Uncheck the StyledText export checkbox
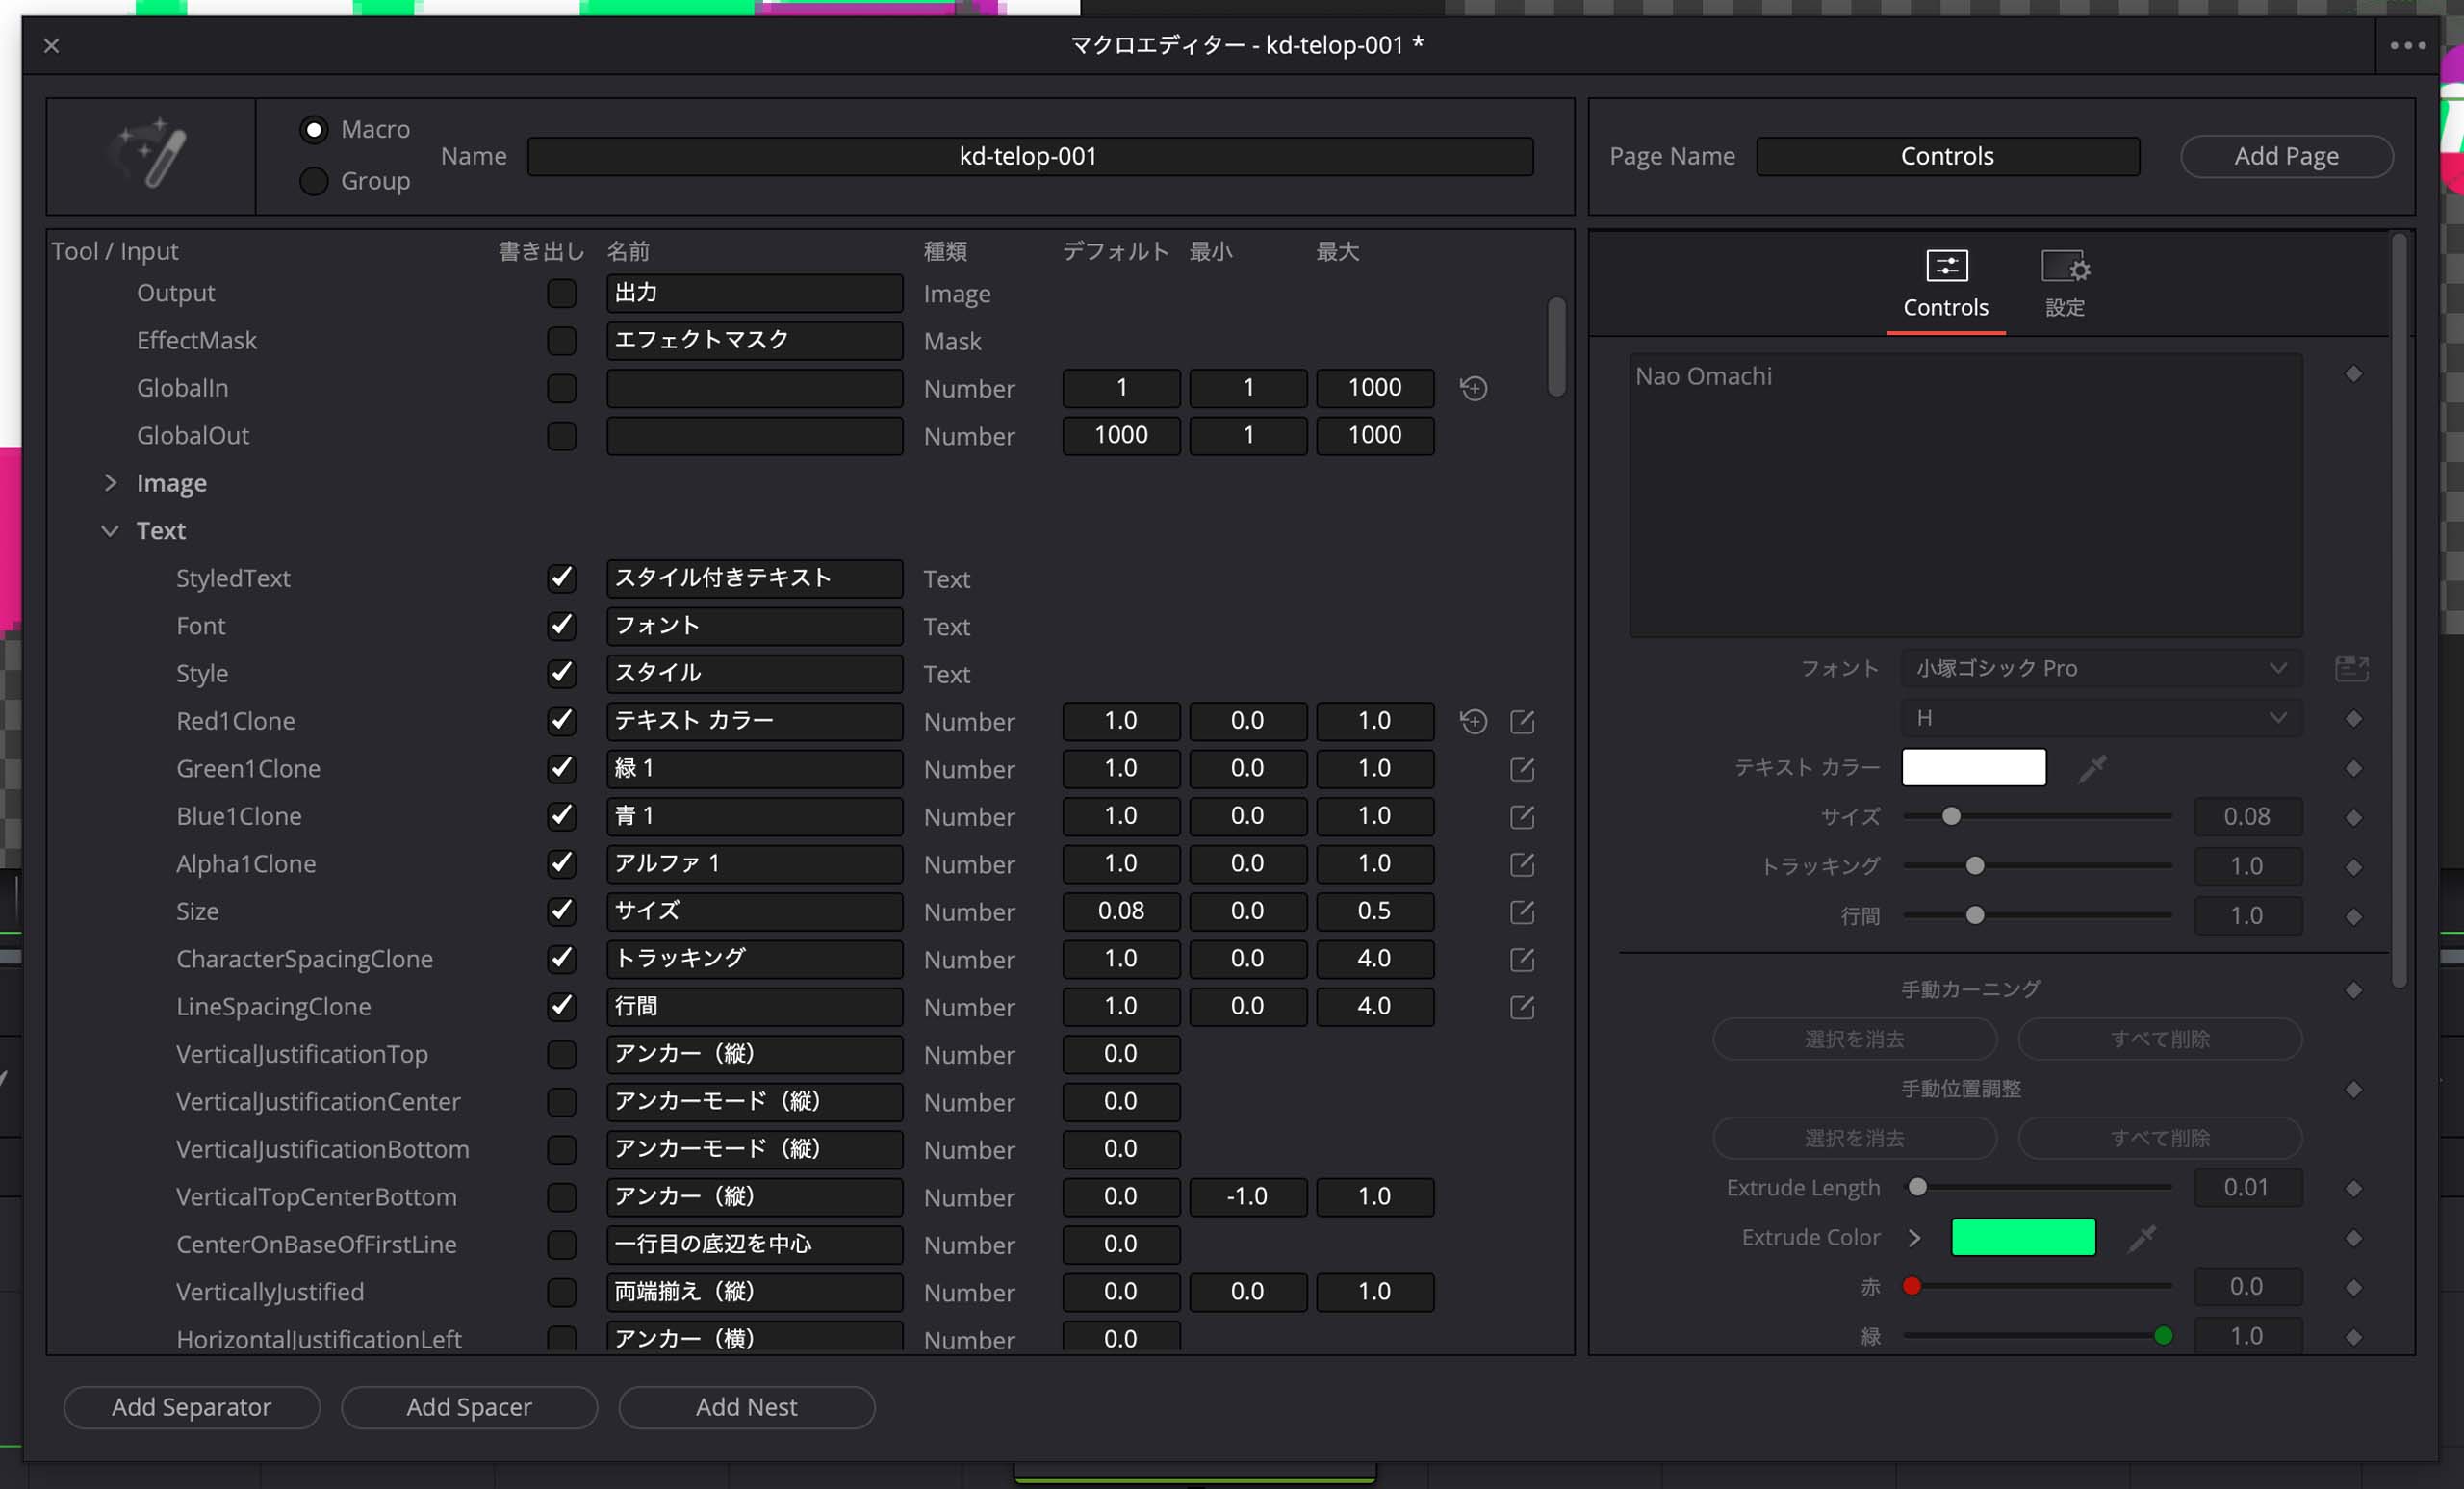Viewport: 2464px width, 1489px height. pyautogui.click(x=562, y=578)
